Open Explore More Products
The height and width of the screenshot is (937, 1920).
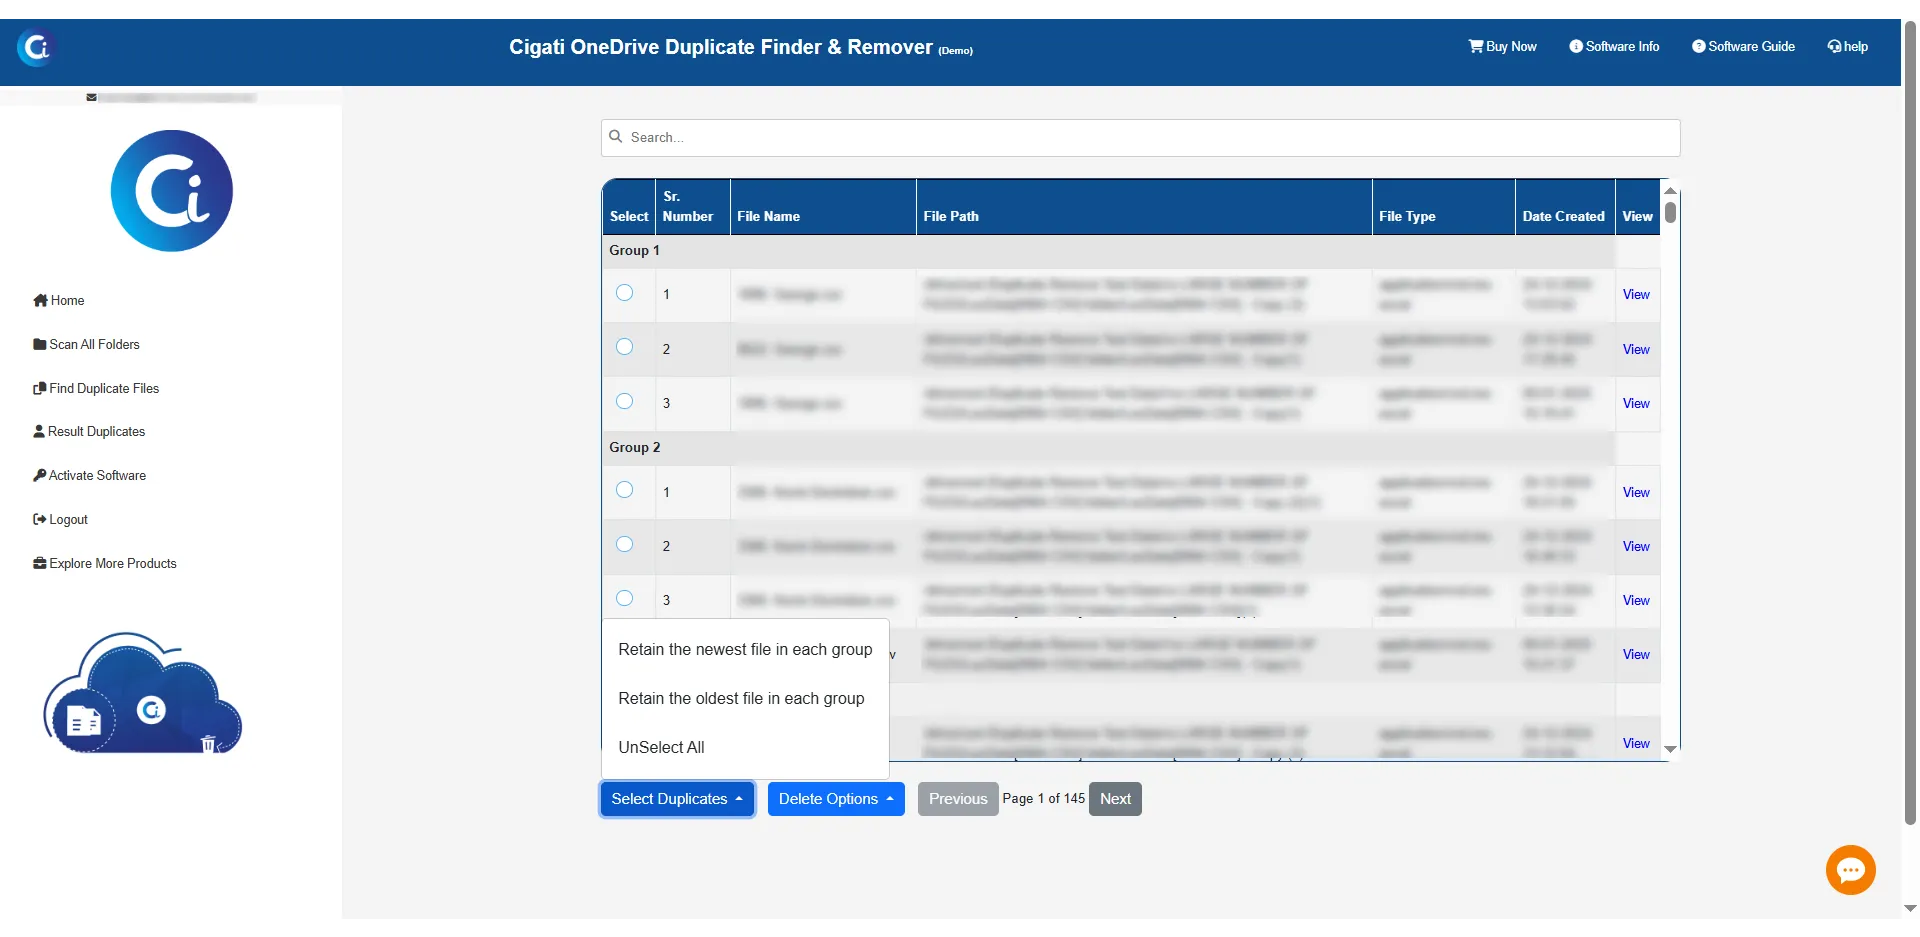(105, 564)
